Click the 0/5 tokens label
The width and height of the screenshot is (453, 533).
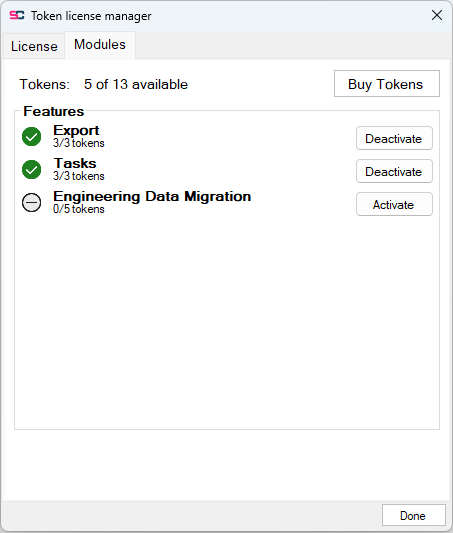79,209
